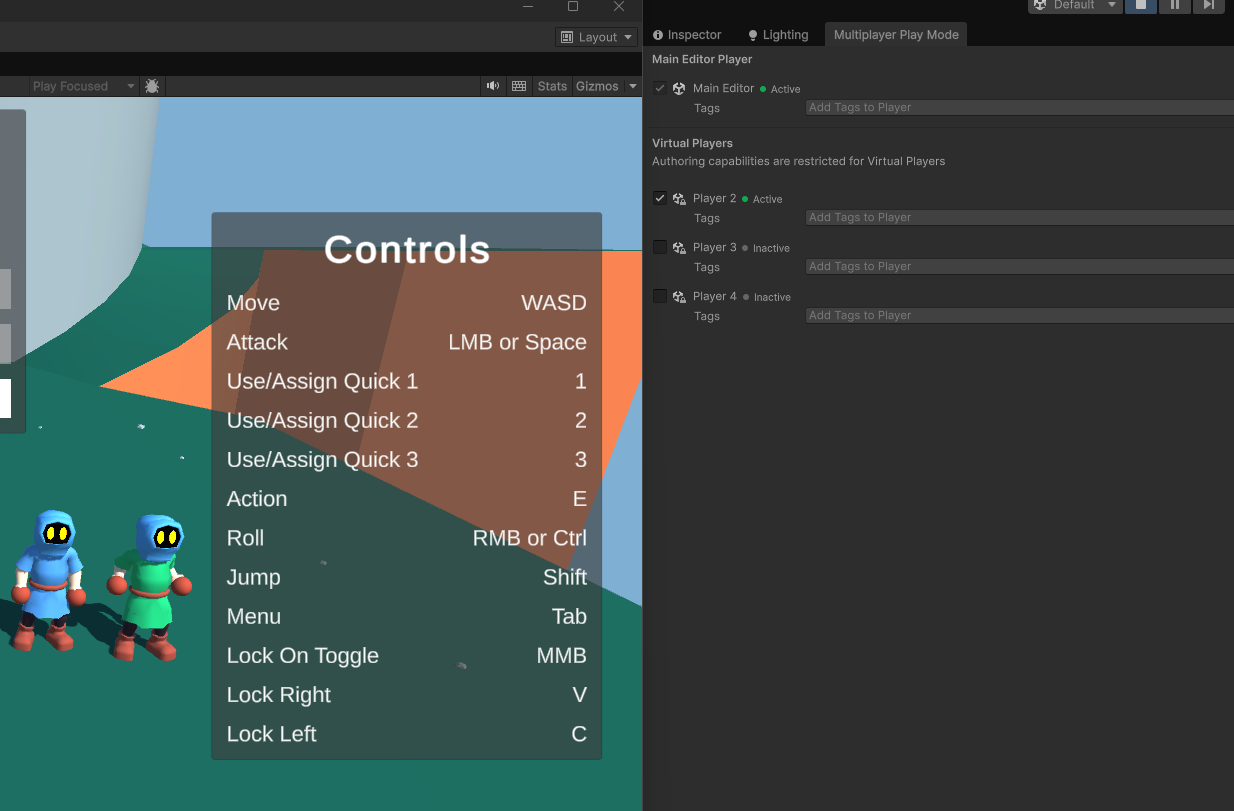This screenshot has height=811, width=1234.
Task: Select the Multiplayer Play Mode tab
Action: (896, 35)
